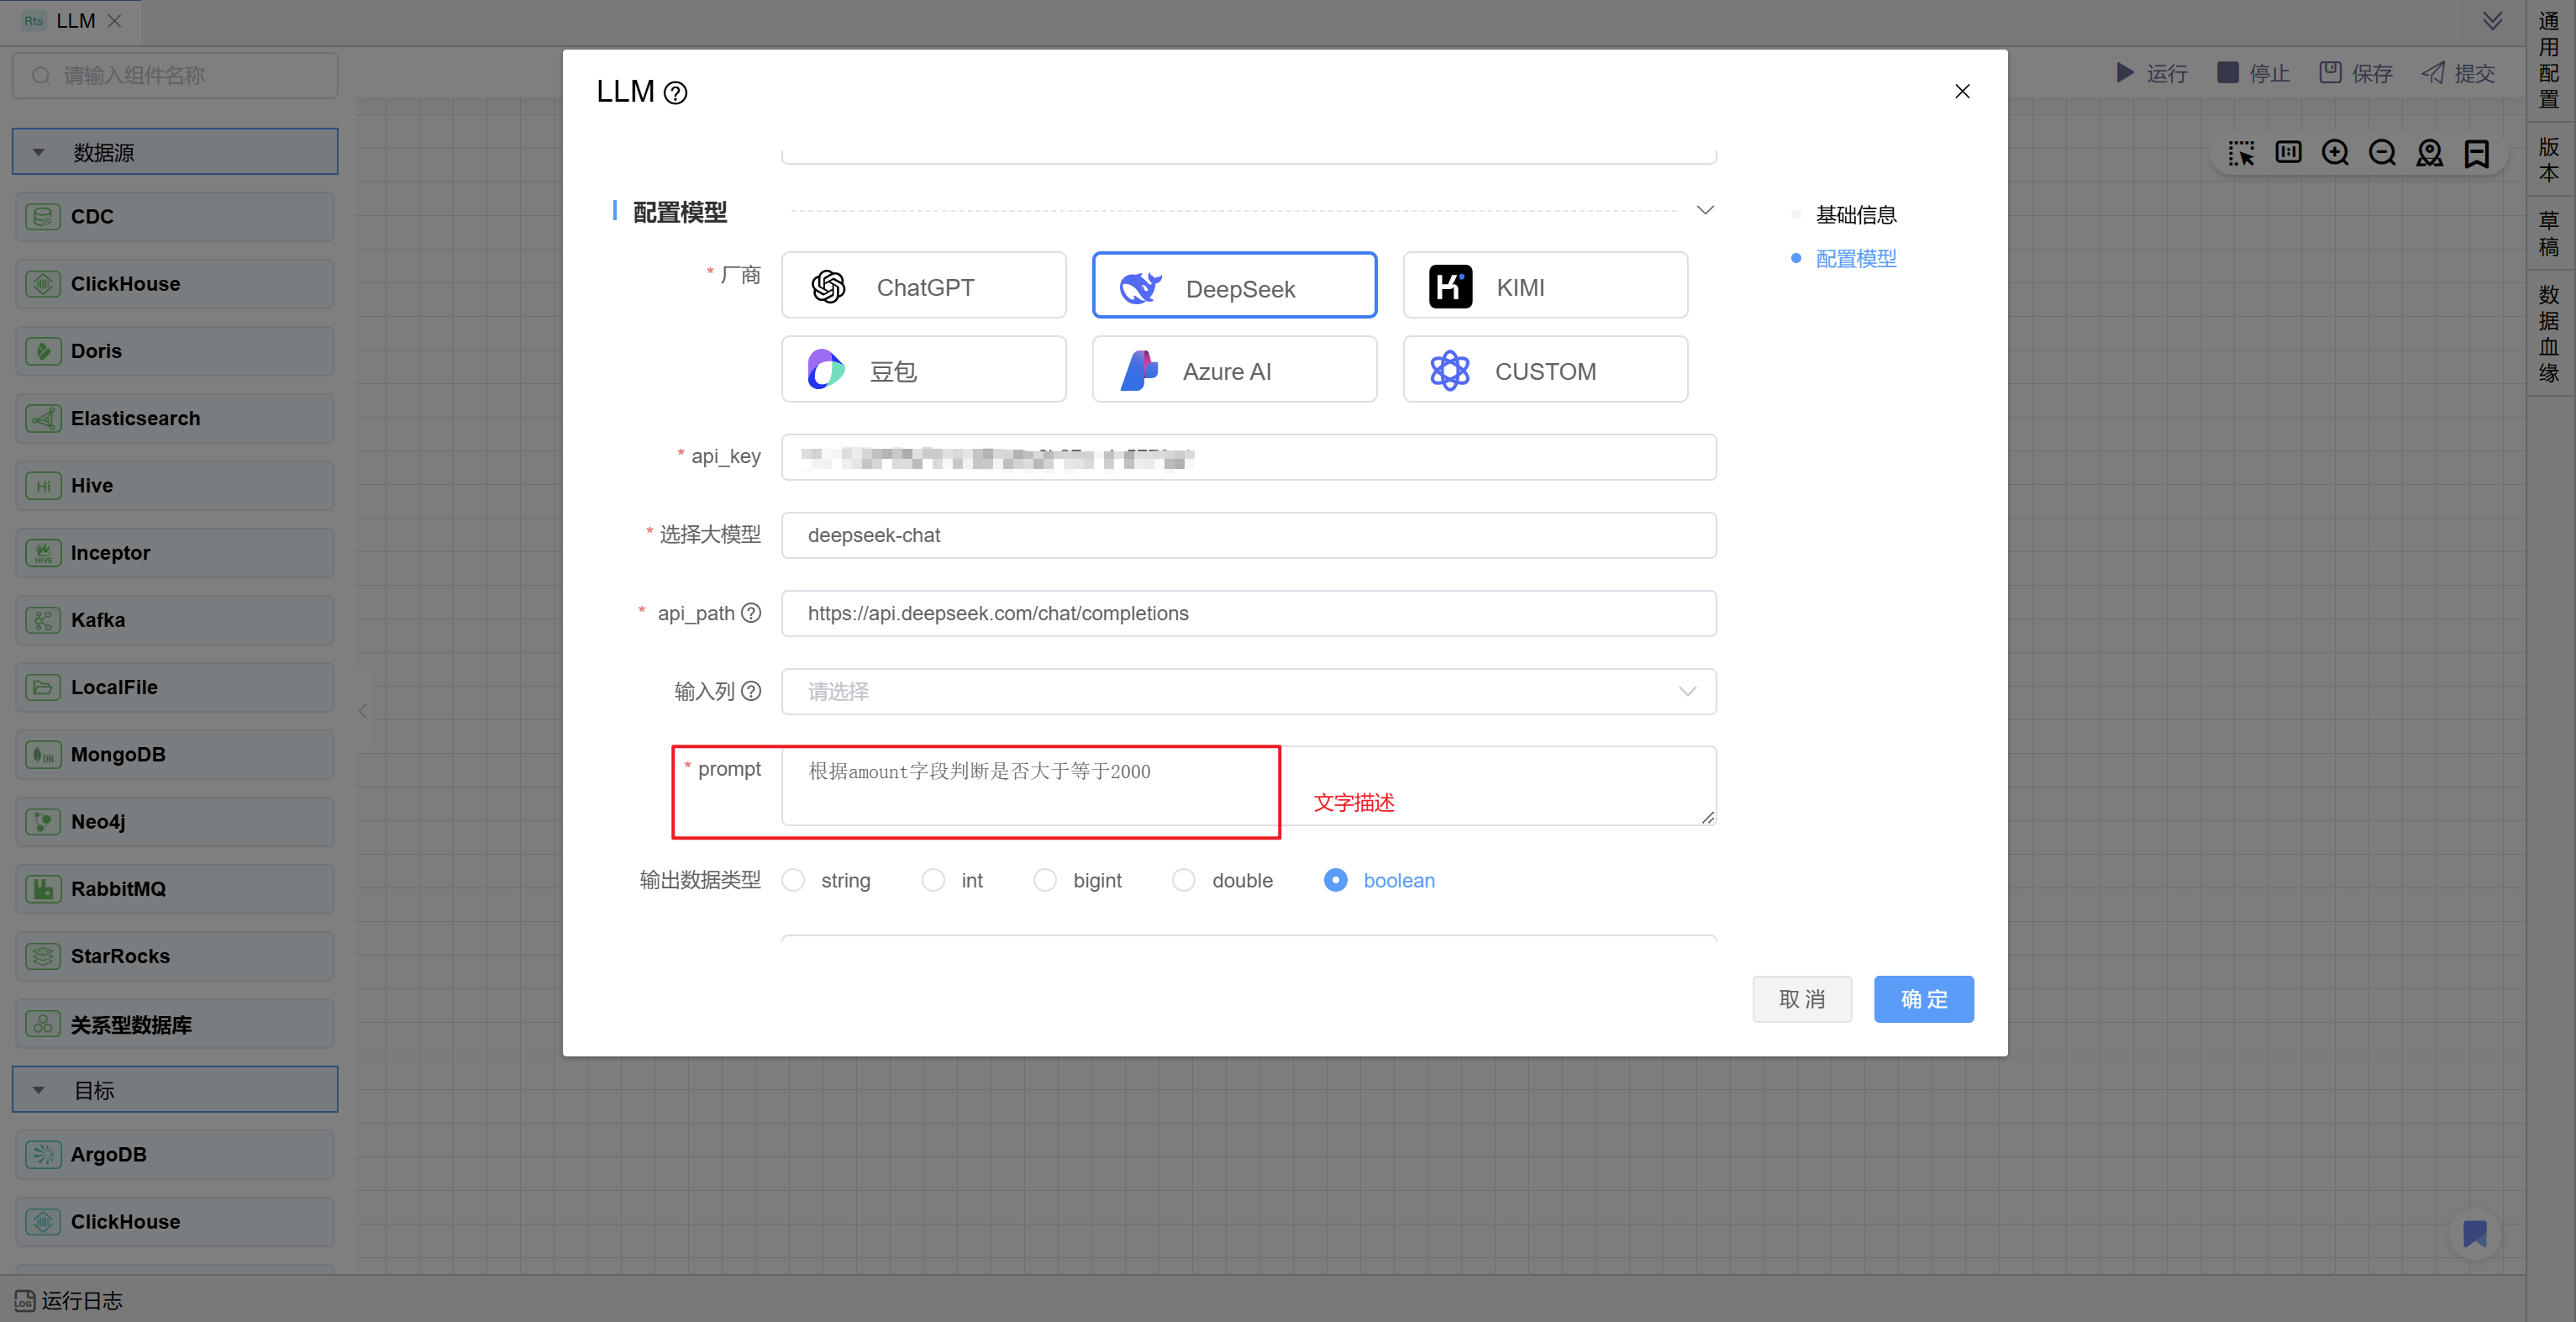Click the bookmark icon in canvas toolbar
The width and height of the screenshot is (2576, 1322).
2476,153
